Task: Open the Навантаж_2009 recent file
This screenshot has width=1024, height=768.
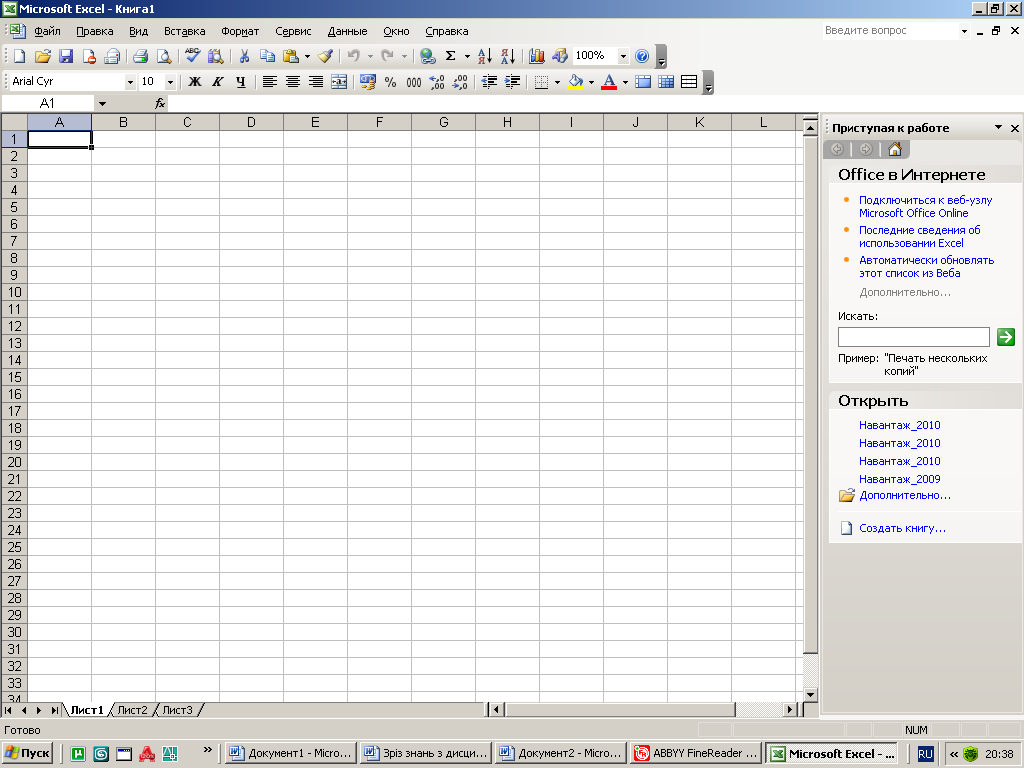Action: 899,479
